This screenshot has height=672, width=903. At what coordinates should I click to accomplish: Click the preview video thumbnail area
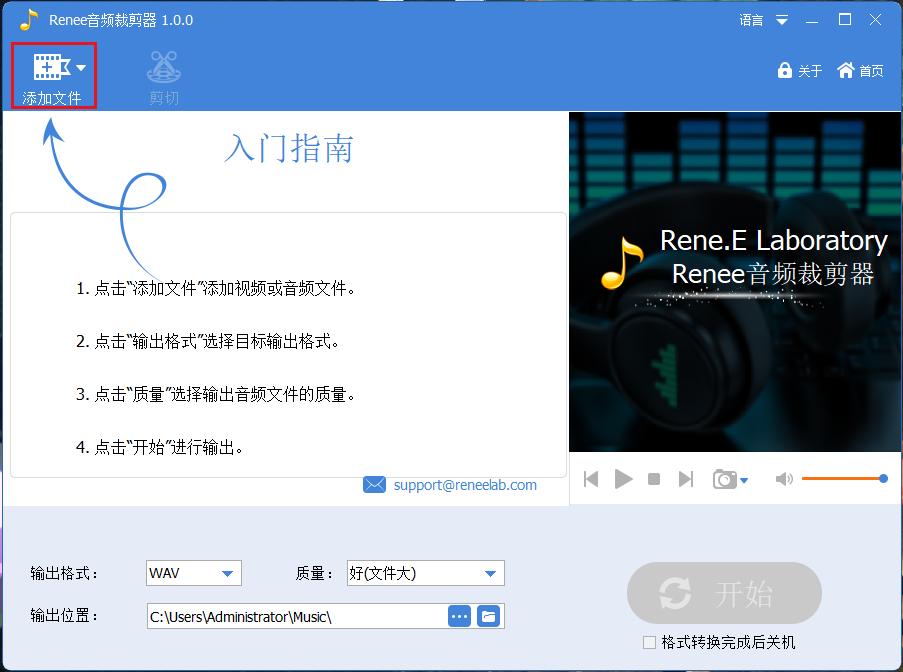click(x=734, y=282)
